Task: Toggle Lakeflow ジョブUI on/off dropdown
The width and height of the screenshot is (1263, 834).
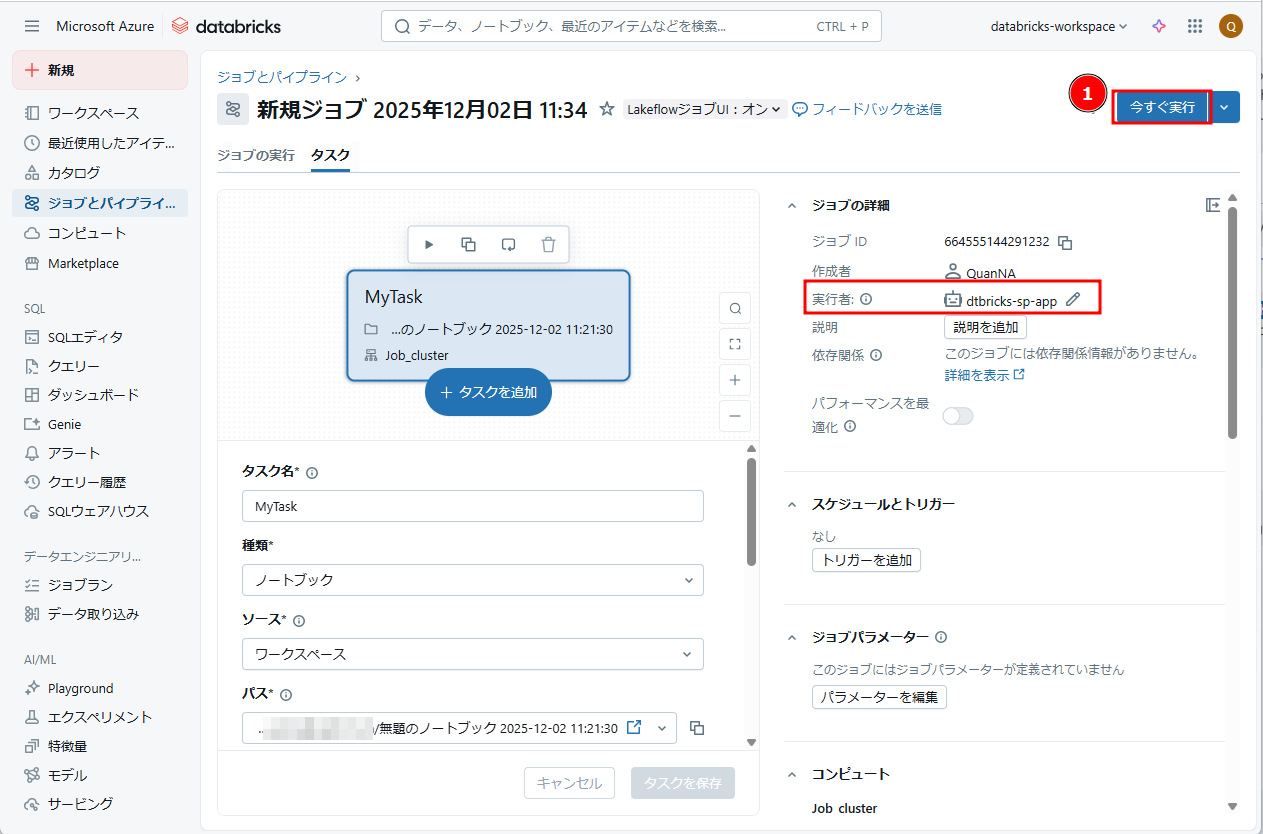Action: point(705,109)
